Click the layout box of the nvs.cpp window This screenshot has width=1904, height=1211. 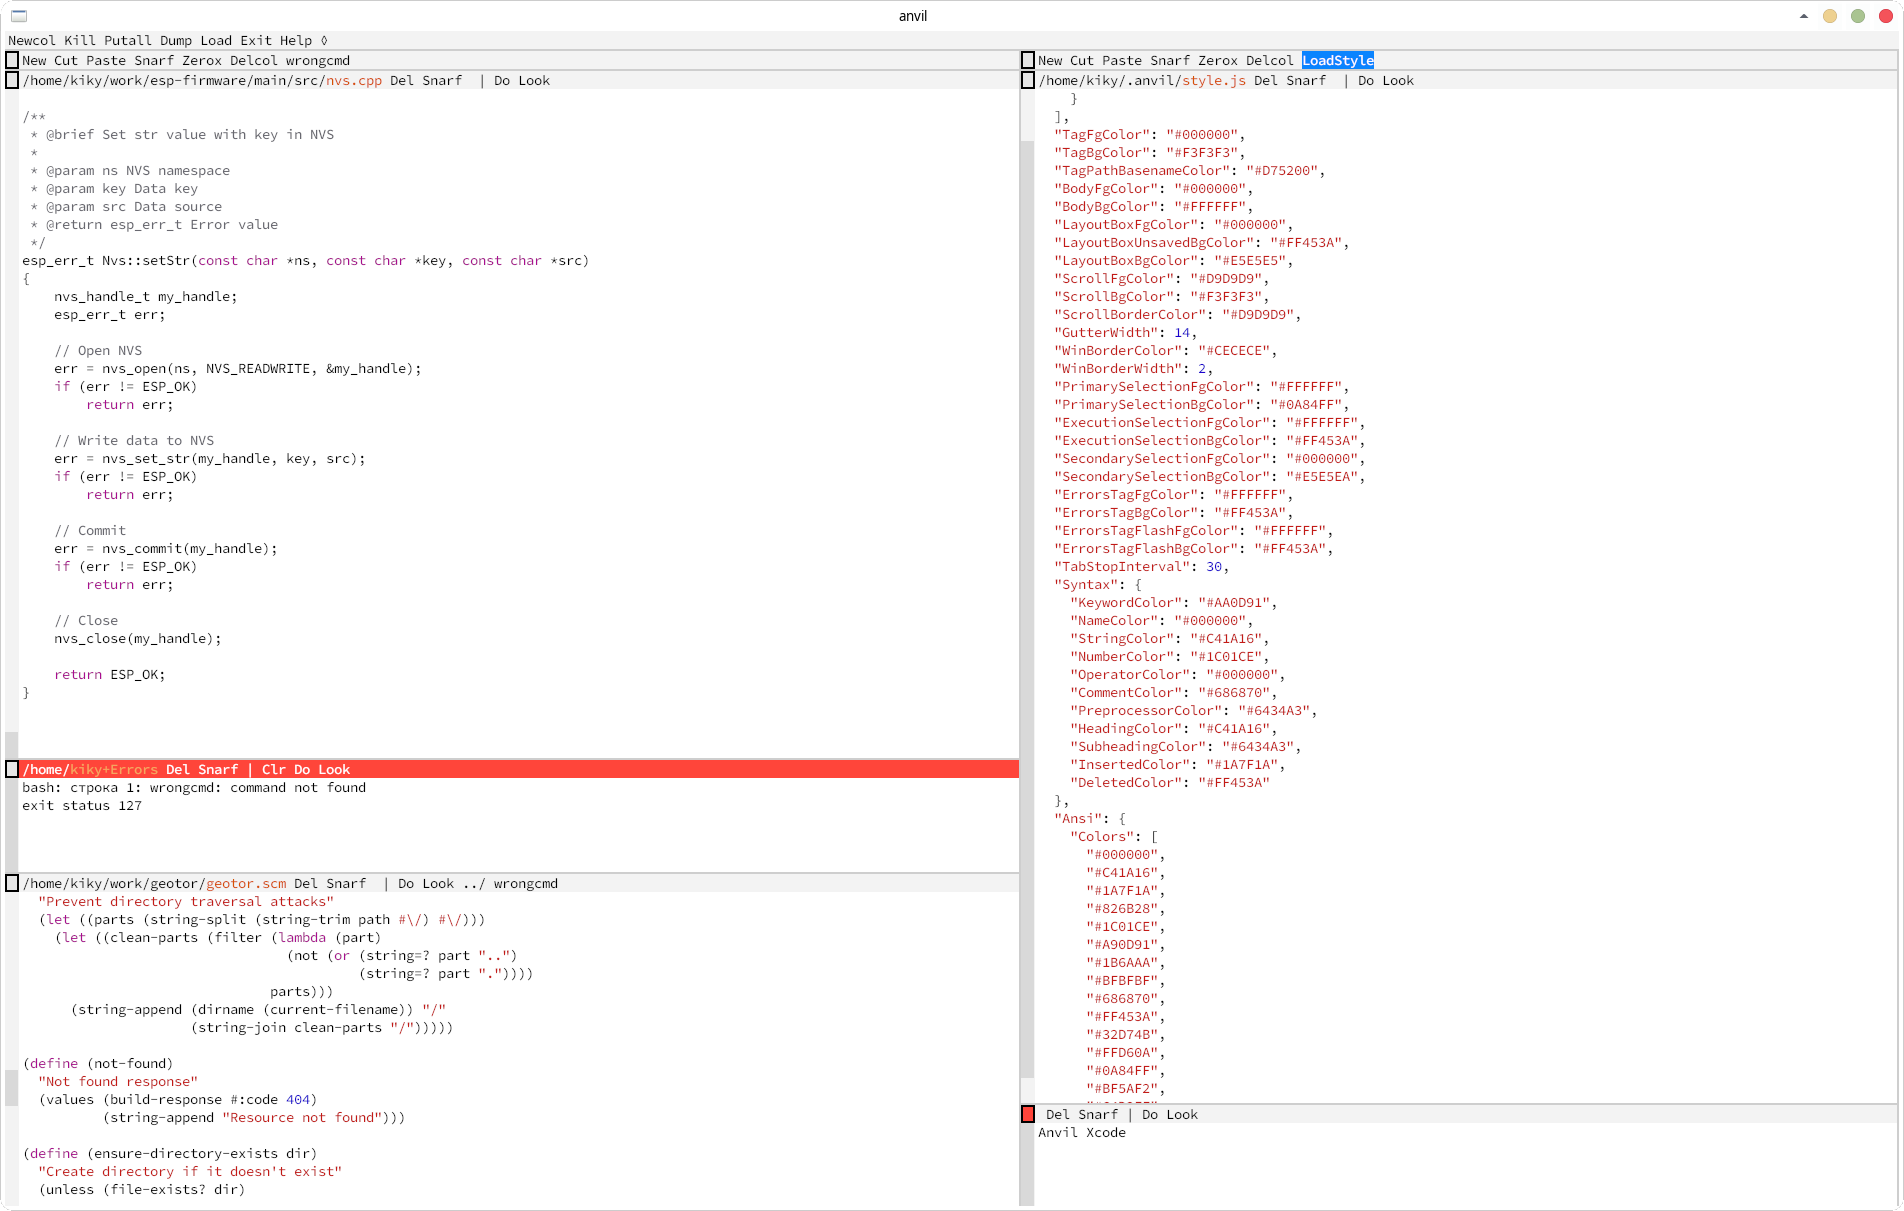click(x=12, y=80)
